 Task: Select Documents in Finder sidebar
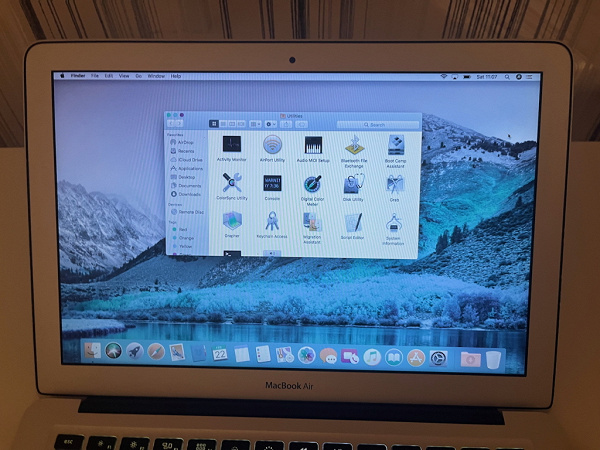pyautogui.click(x=186, y=186)
